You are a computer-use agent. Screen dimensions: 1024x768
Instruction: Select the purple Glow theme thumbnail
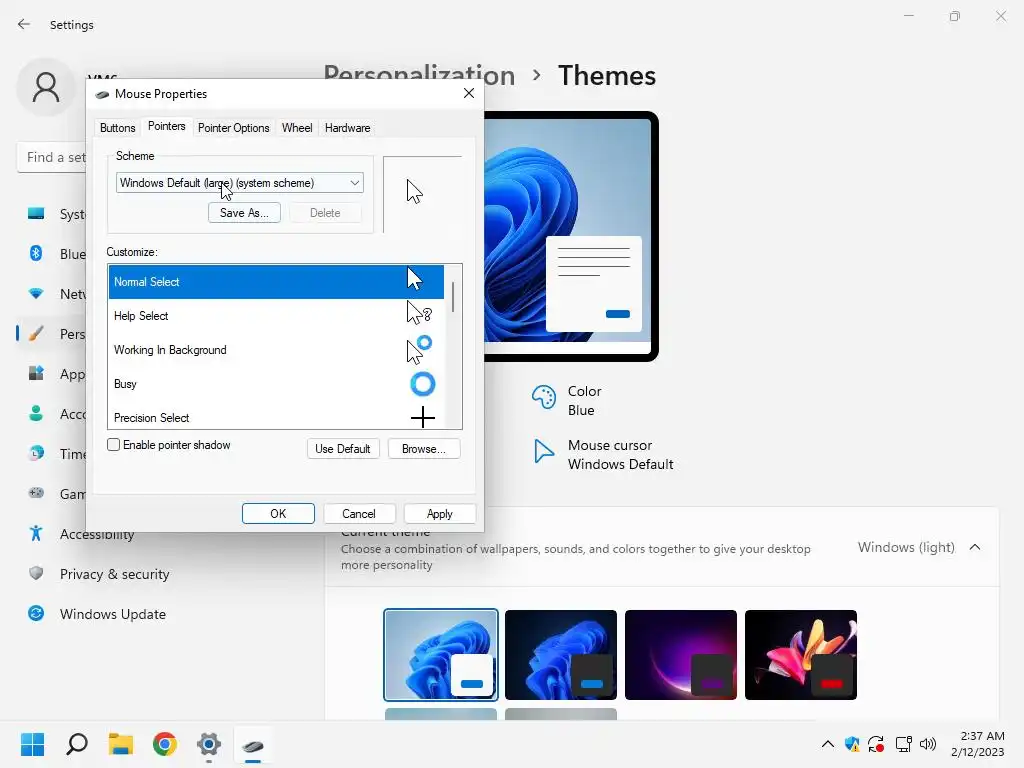681,655
